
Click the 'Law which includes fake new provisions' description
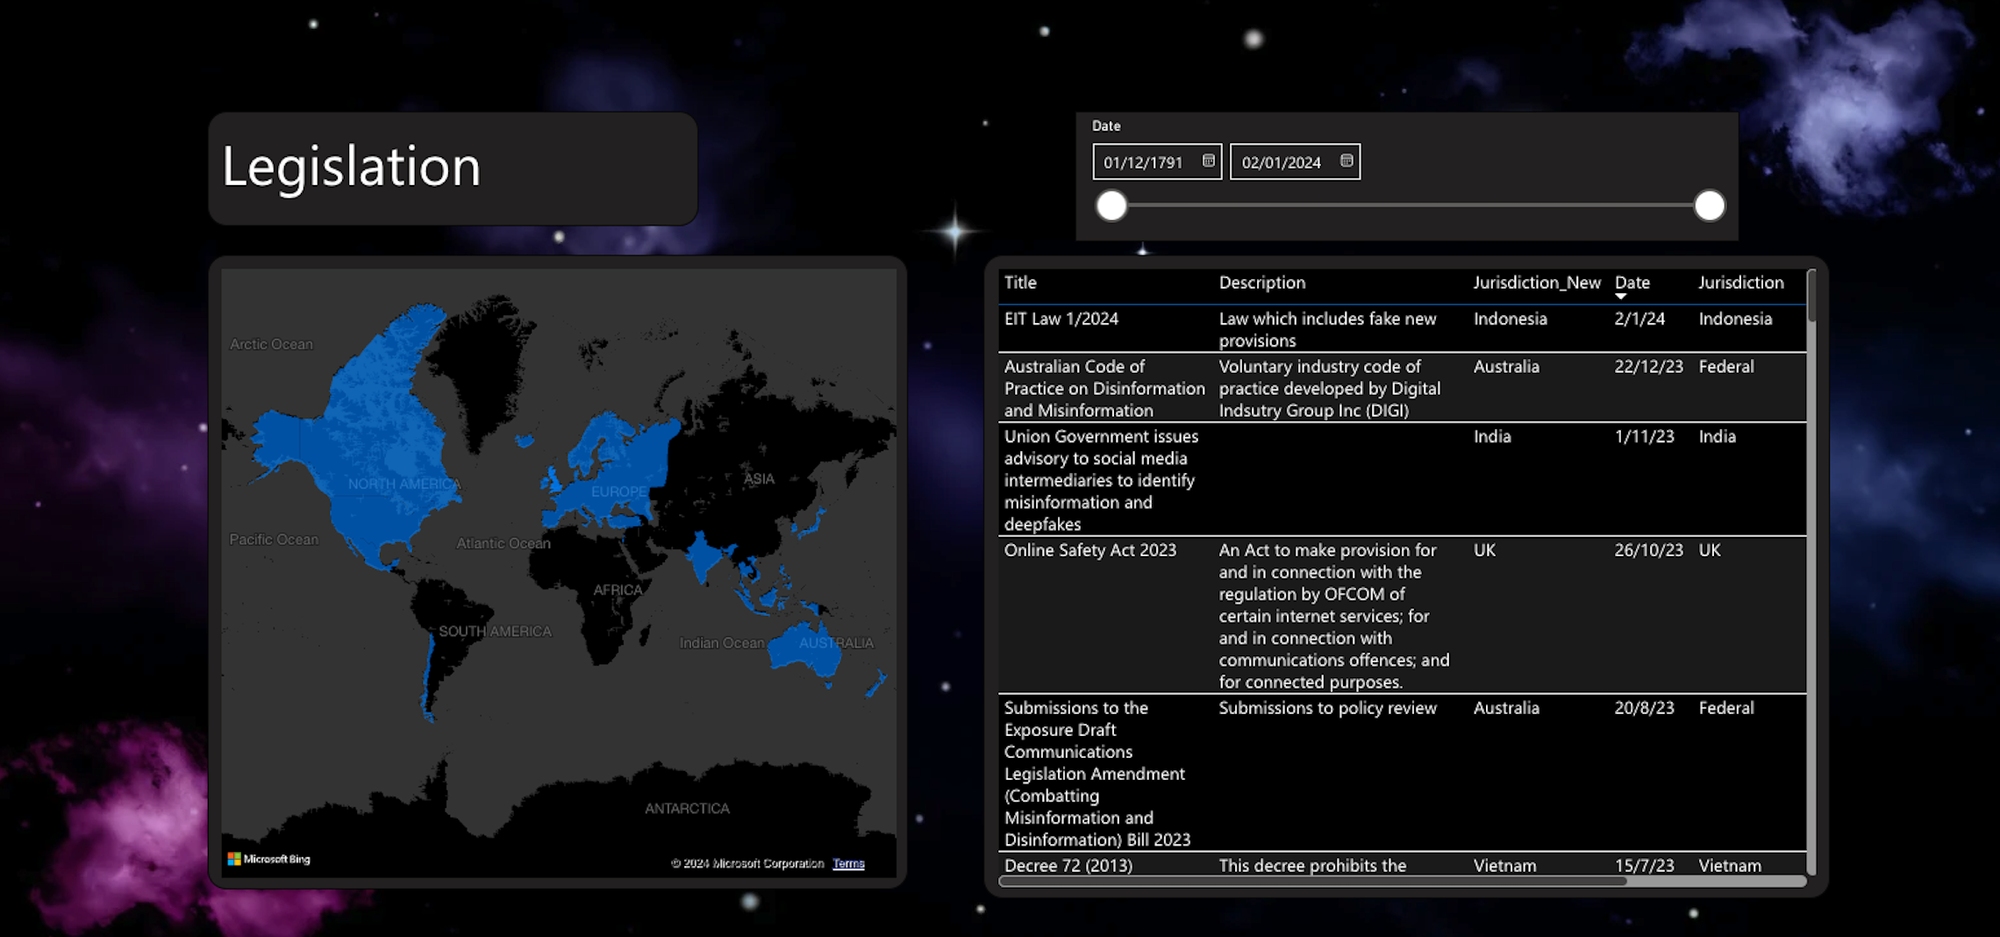(x=1327, y=330)
